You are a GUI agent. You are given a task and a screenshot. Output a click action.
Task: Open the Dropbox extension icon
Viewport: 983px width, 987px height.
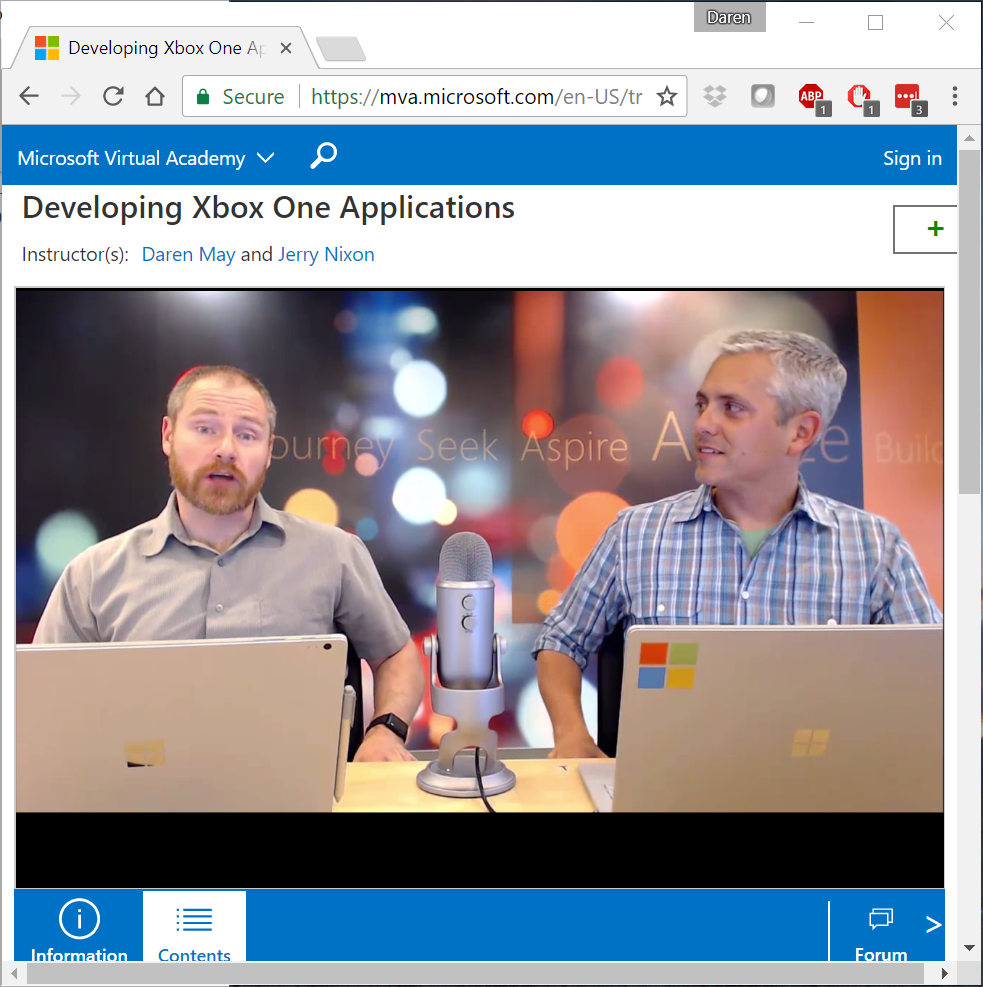(714, 96)
